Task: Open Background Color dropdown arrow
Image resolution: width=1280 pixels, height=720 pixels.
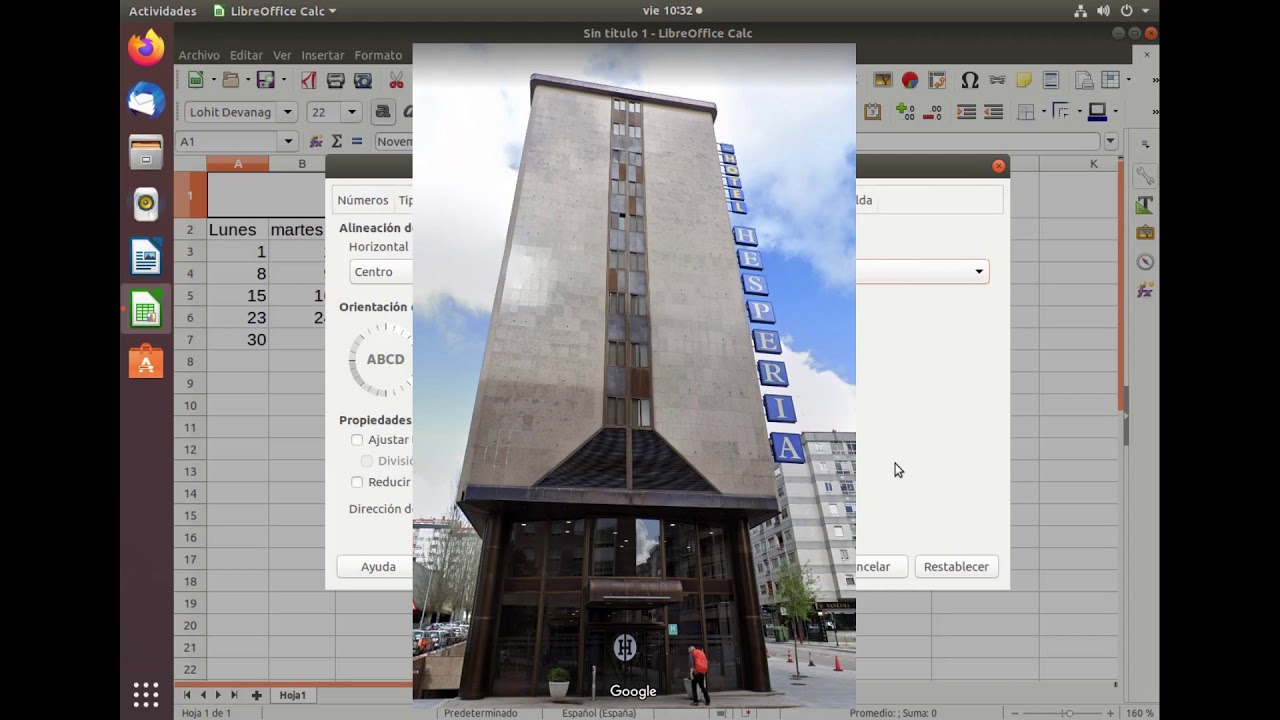Action: pos(1114,112)
